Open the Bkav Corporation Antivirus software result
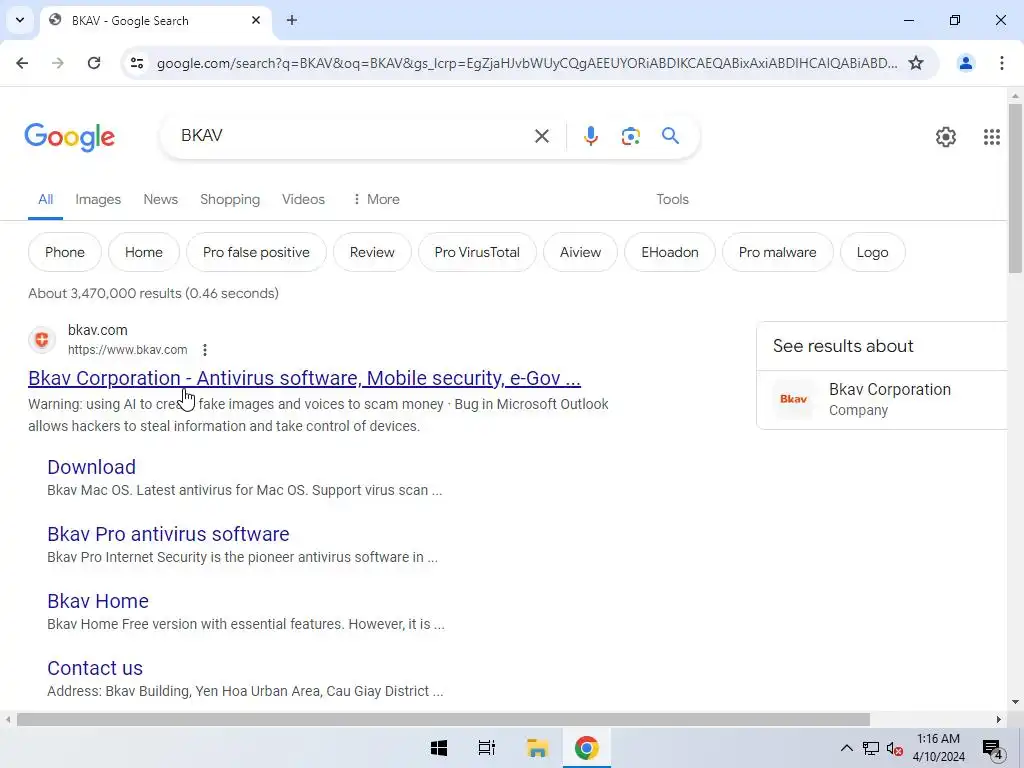Image resolution: width=1024 pixels, height=768 pixels. 304,378
